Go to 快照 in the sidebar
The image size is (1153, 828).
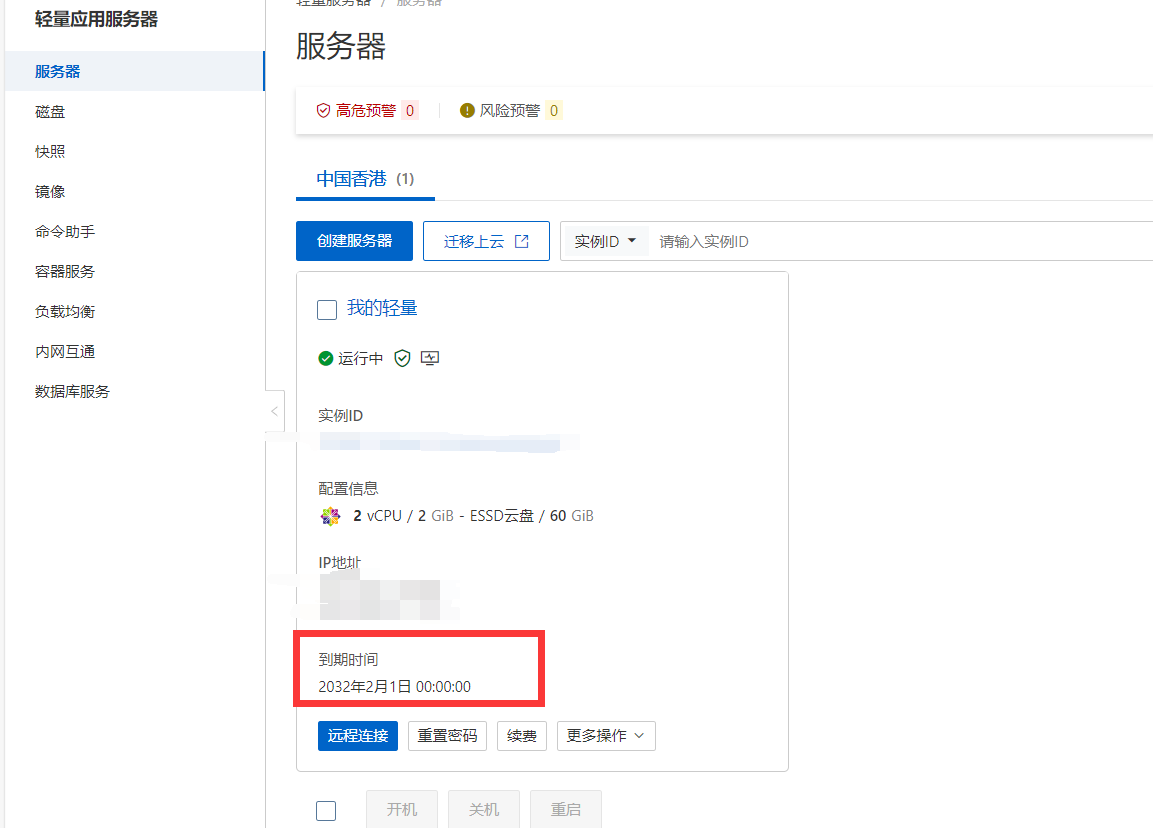coord(50,152)
